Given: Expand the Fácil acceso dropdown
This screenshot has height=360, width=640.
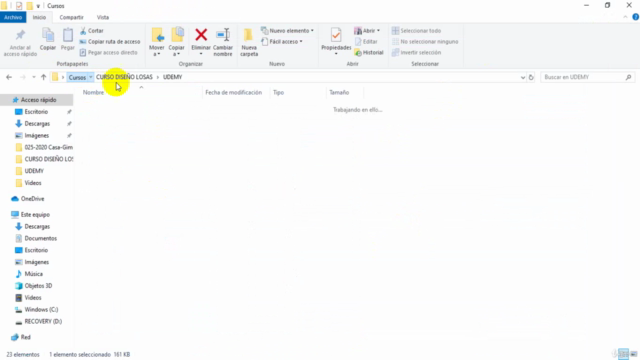Looking at the screenshot, I should click(x=301, y=42).
